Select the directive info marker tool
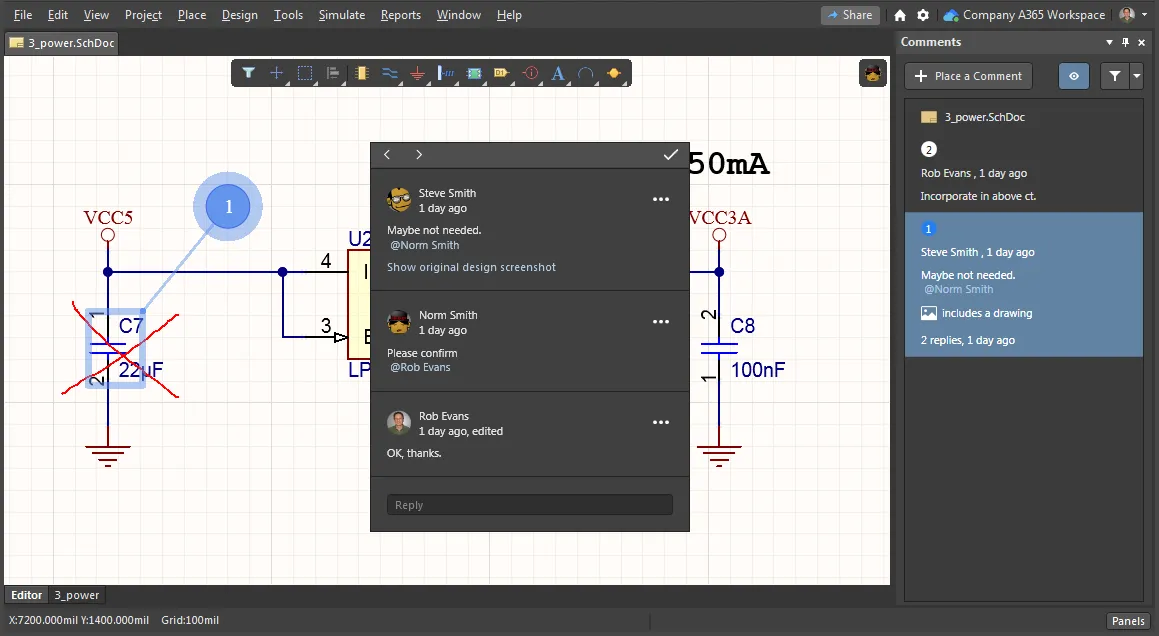1159x636 pixels. tap(531, 73)
